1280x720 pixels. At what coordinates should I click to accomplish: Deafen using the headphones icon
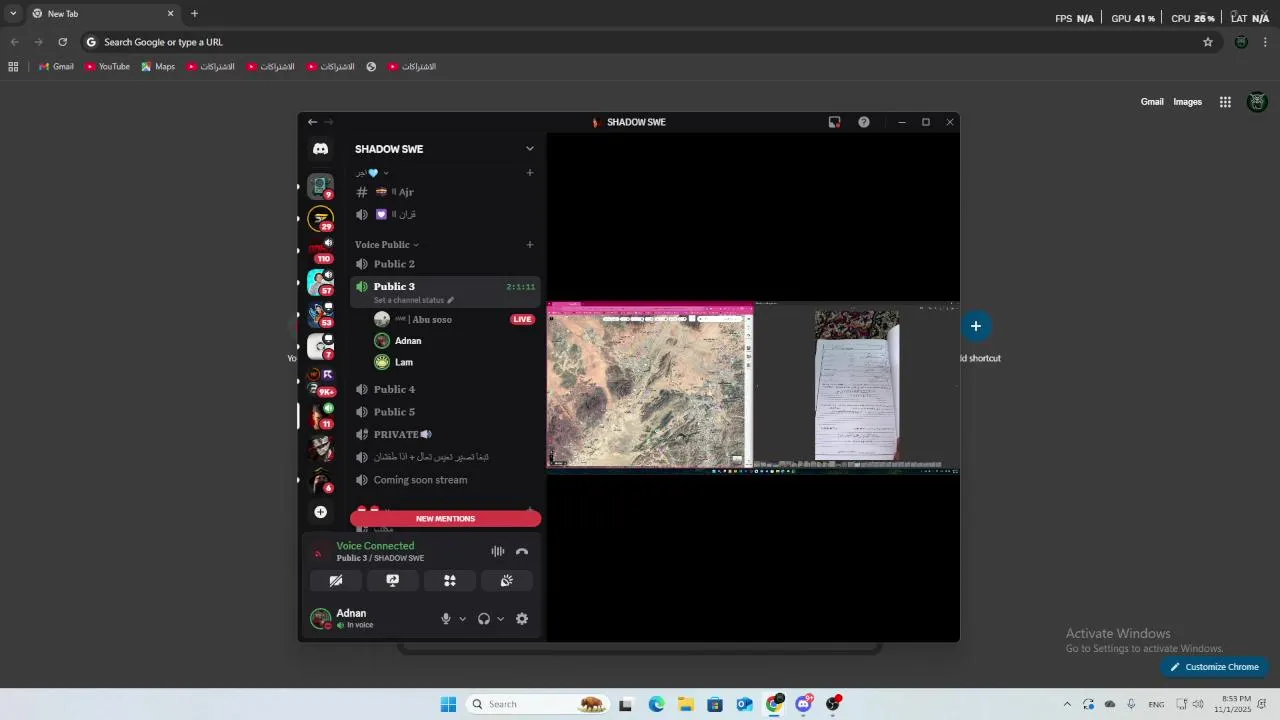click(x=484, y=619)
